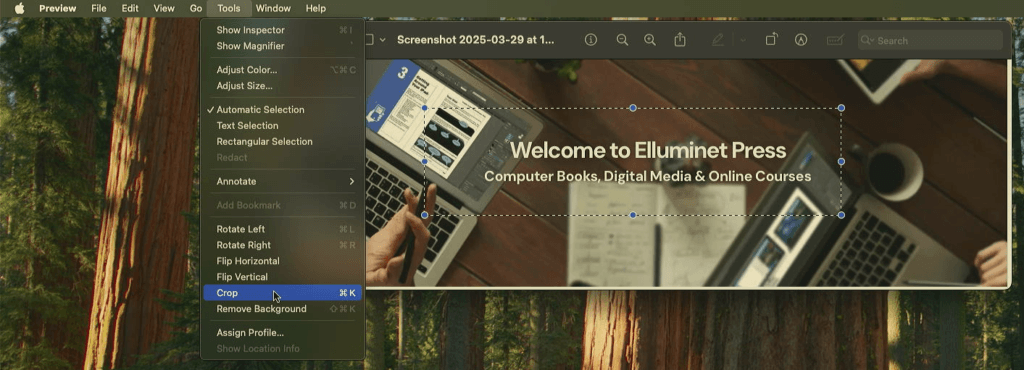Open the File menu

[99, 8]
